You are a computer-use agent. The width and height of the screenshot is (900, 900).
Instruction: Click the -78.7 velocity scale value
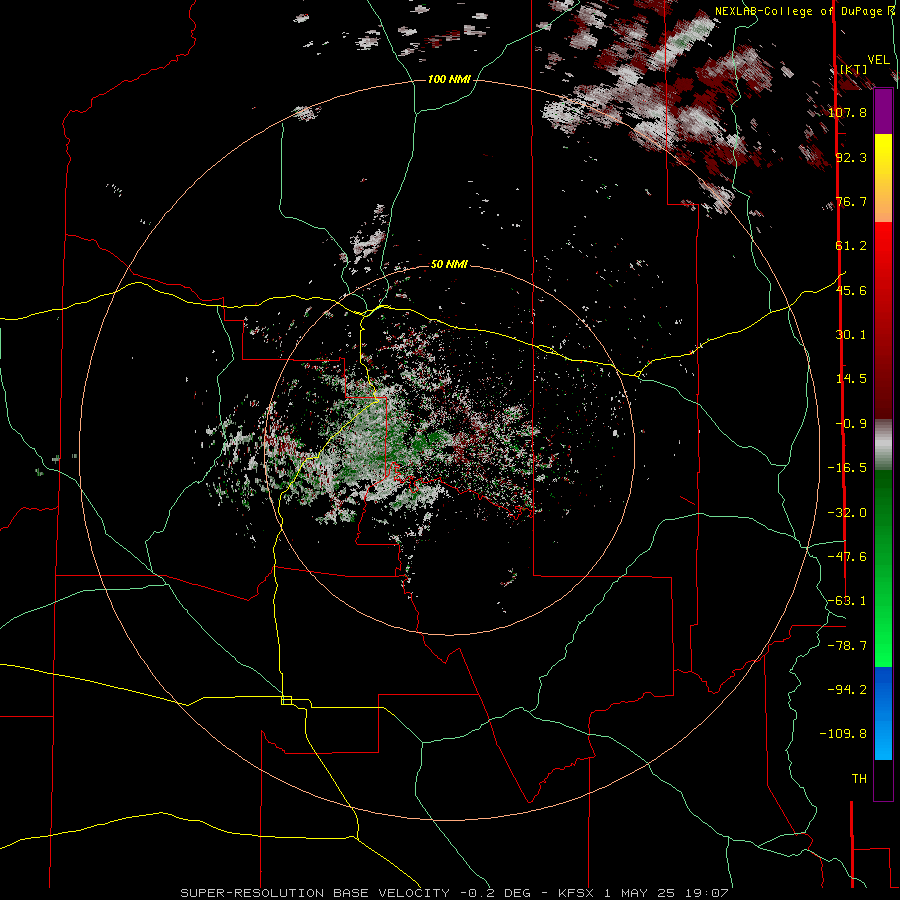tap(847, 646)
